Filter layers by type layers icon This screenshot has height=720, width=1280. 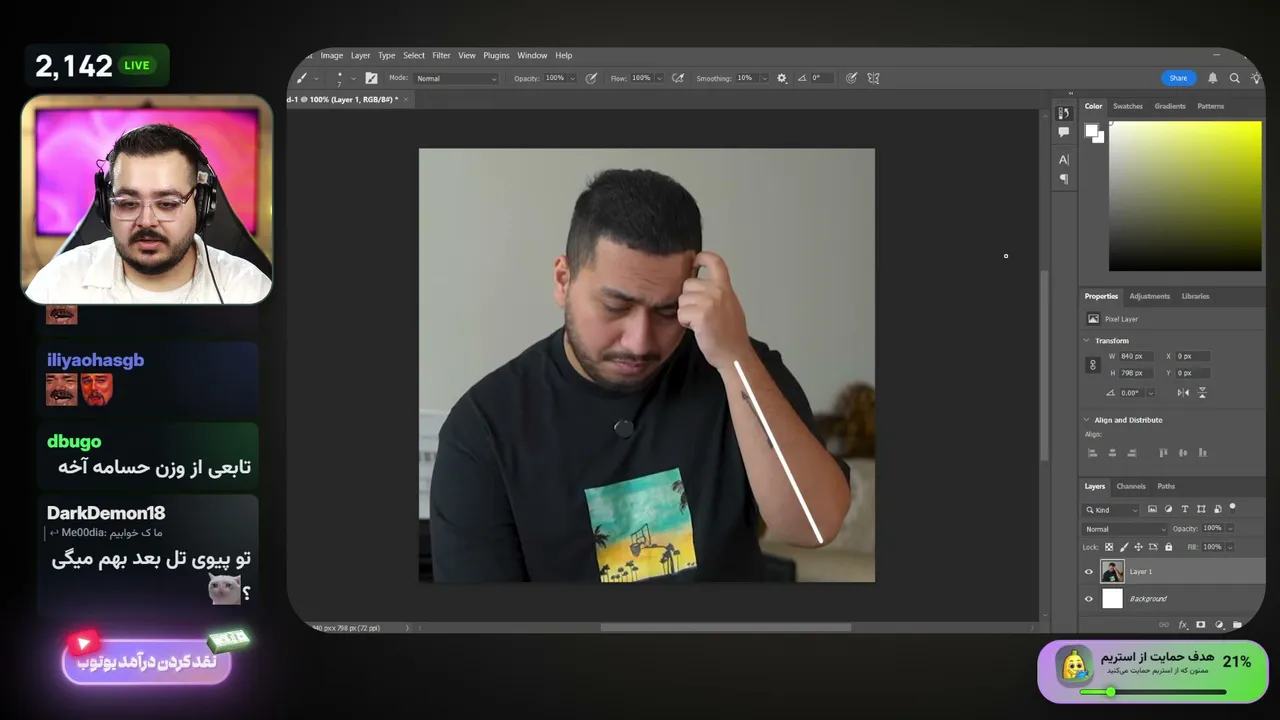(1185, 509)
